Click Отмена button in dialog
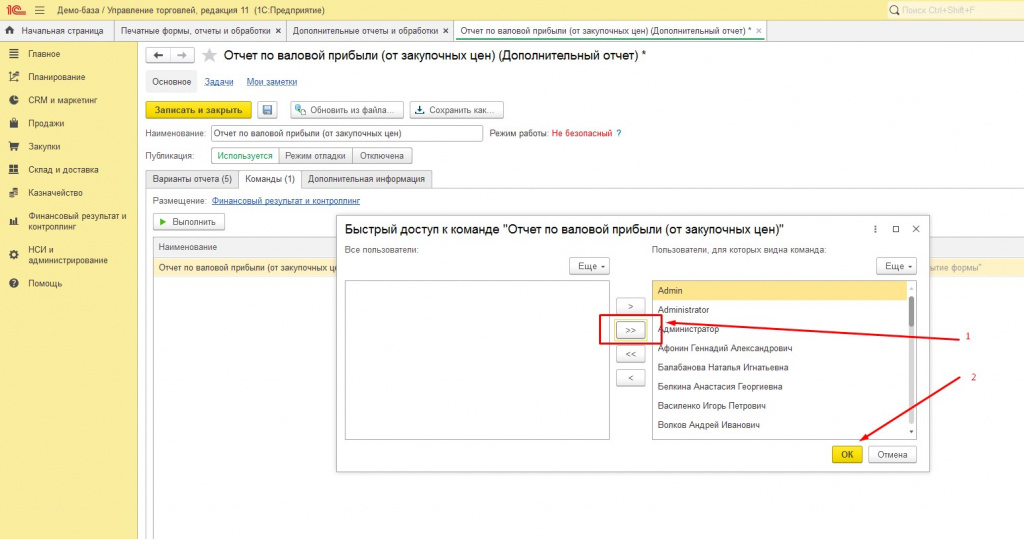 click(892, 454)
